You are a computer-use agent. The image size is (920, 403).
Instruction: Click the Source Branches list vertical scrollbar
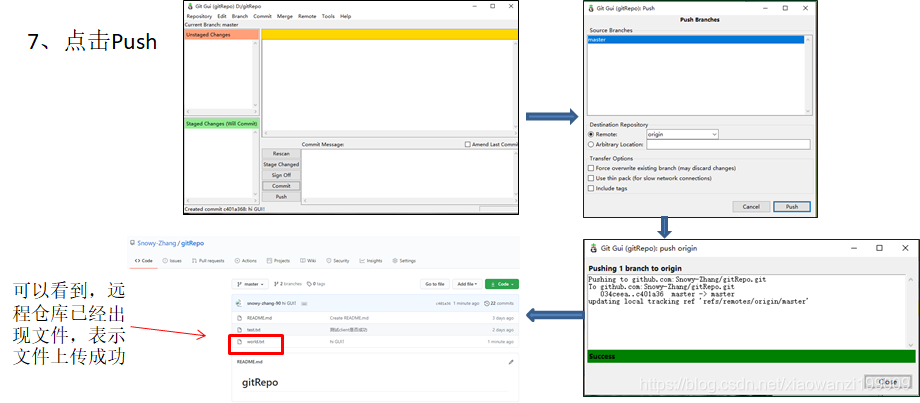808,75
